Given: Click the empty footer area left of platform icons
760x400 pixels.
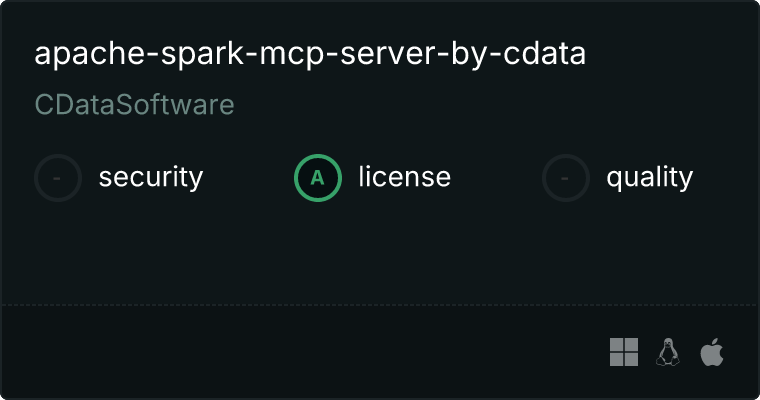Looking at the screenshot, I should (x=300, y=352).
